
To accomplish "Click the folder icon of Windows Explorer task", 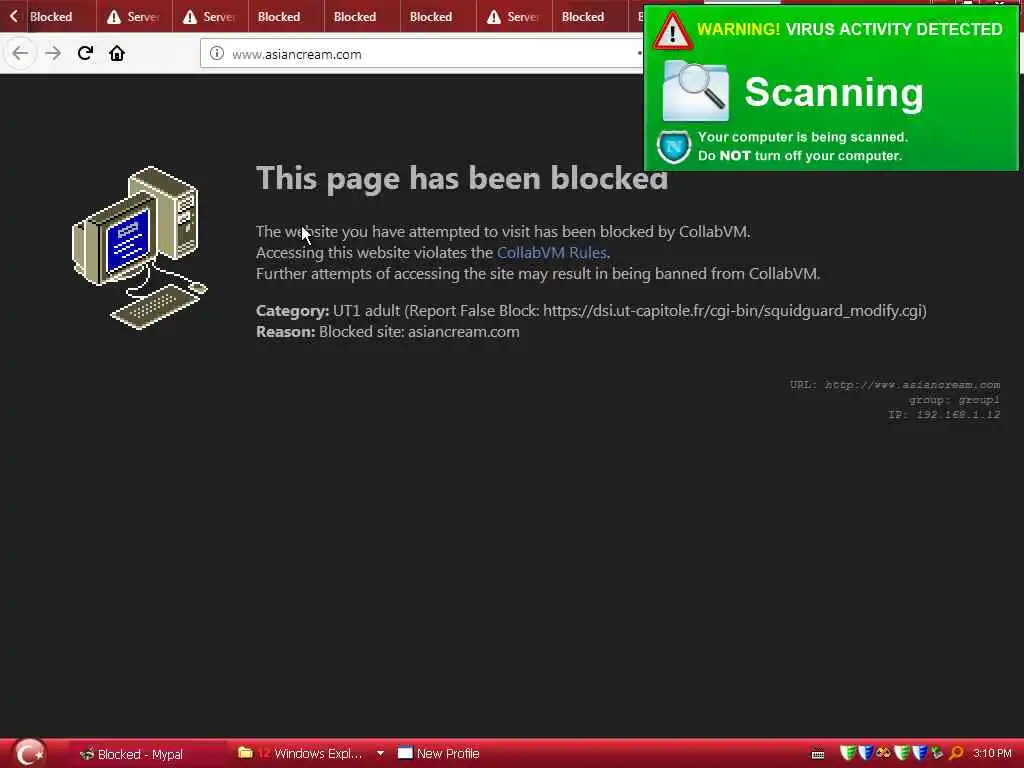I will coord(245,753).
